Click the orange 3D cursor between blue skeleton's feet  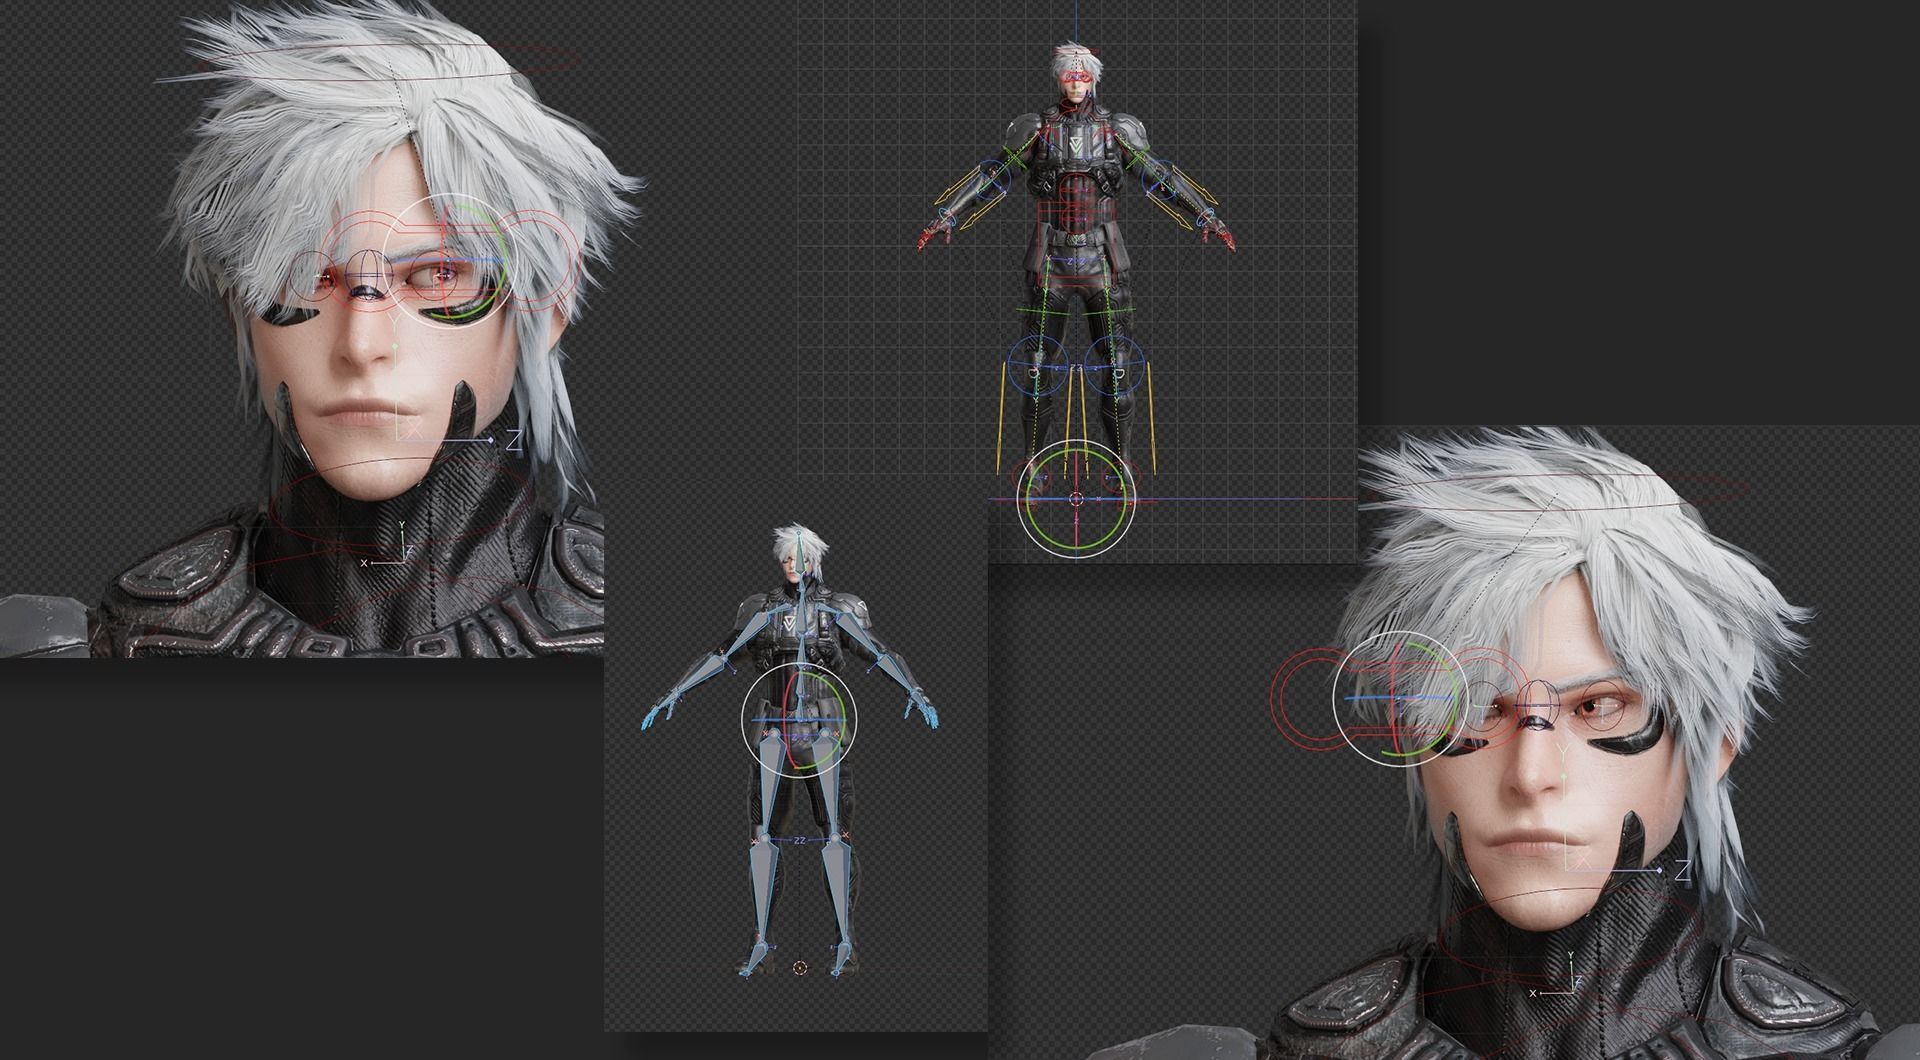point(799,967)
